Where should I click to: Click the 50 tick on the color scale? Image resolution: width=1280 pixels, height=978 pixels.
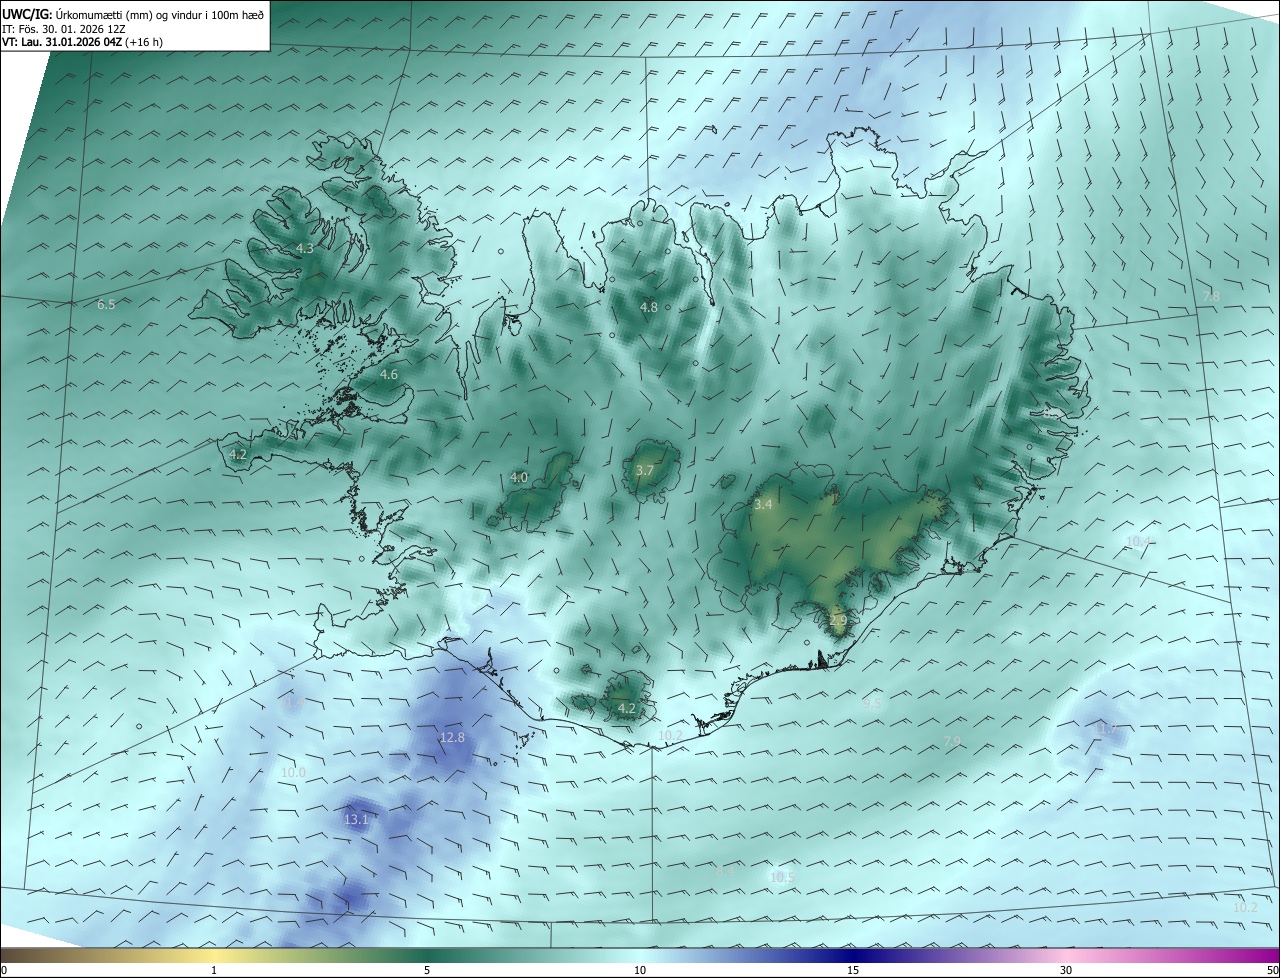(x=1272, y=970)
